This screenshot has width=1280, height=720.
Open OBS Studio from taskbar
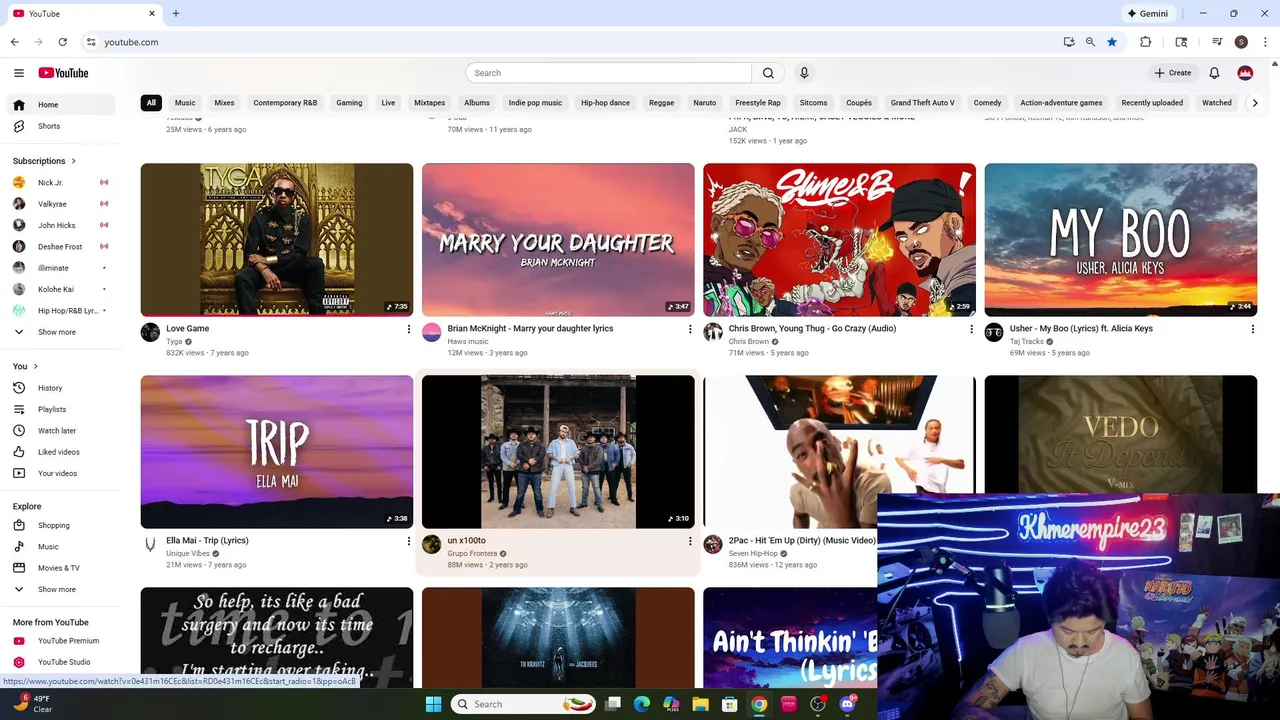(x=818, y=704)
